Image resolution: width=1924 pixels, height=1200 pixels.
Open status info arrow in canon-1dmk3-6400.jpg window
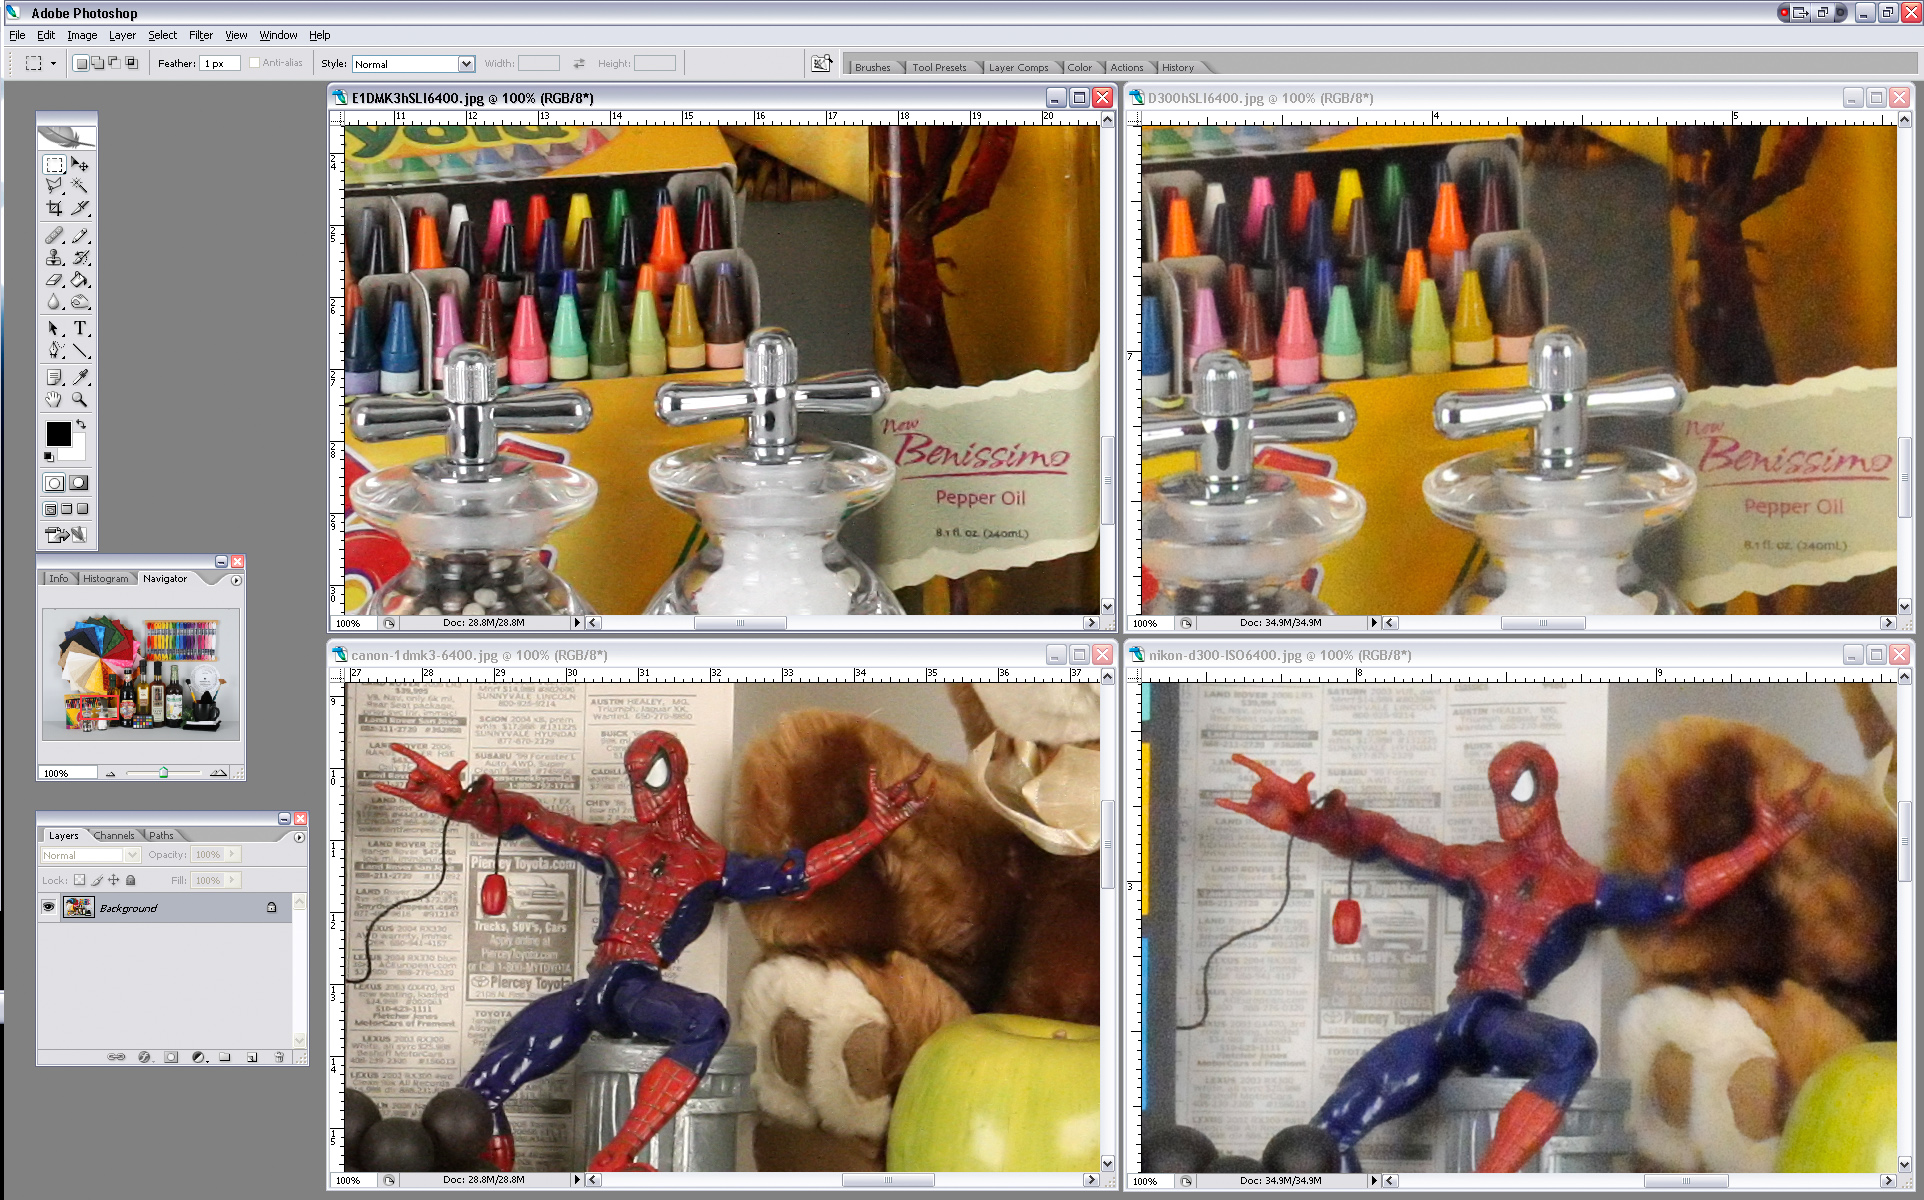577,1180
